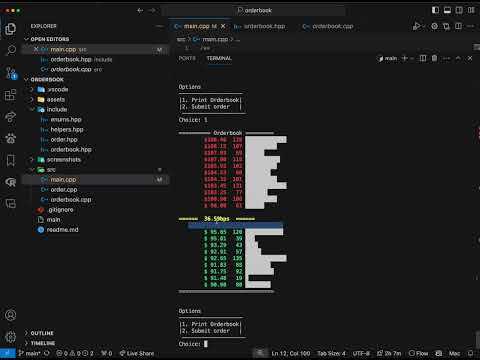
Task: Split the terminal
Action: click(423, 58)
